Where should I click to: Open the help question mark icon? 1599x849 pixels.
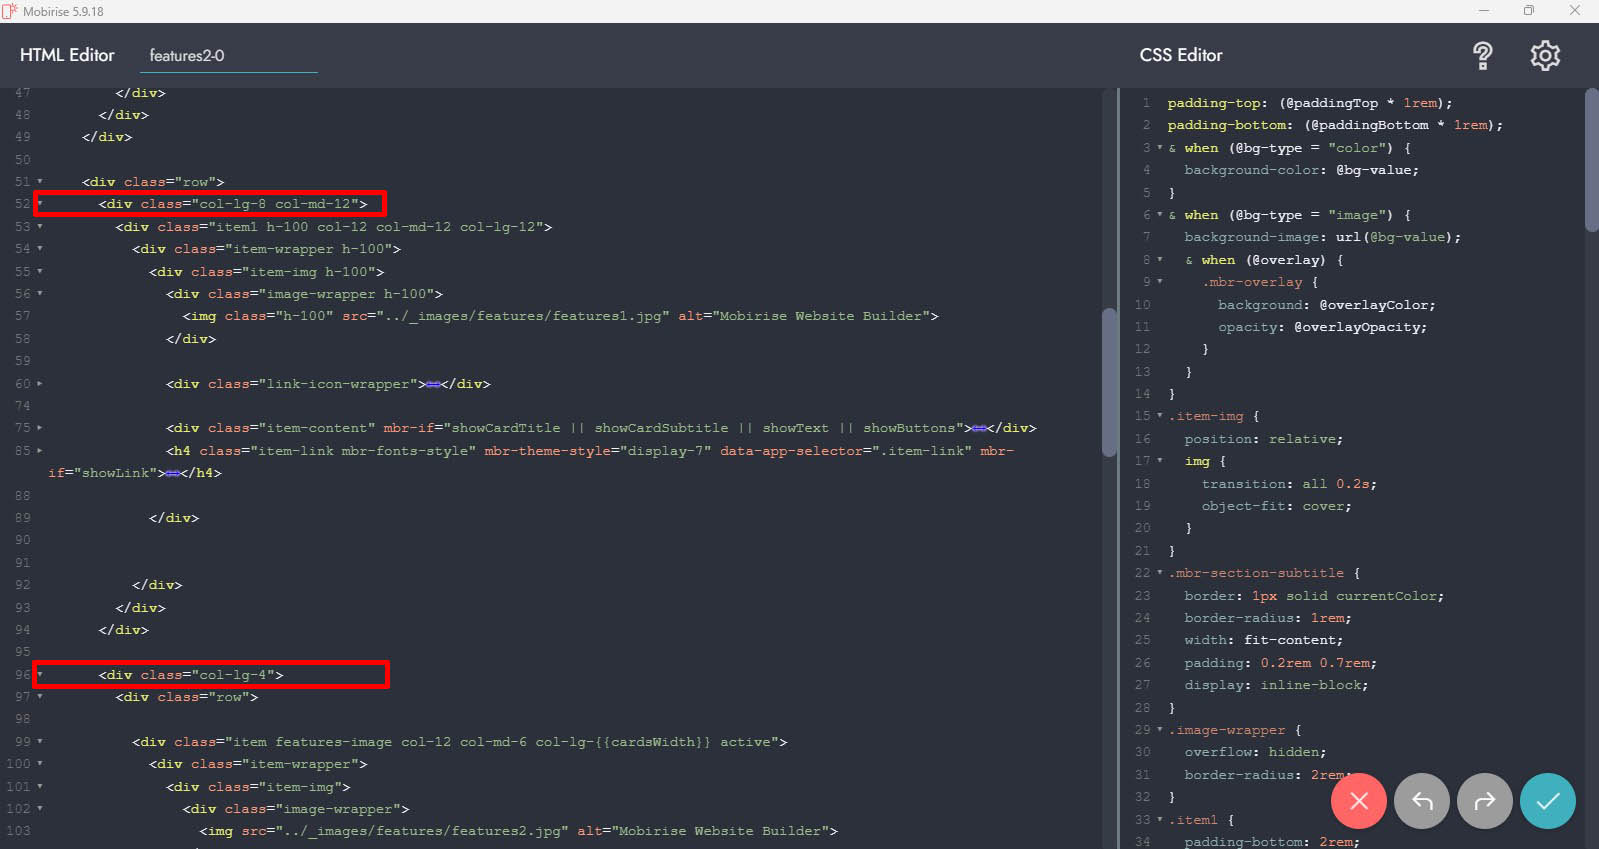1482,56
